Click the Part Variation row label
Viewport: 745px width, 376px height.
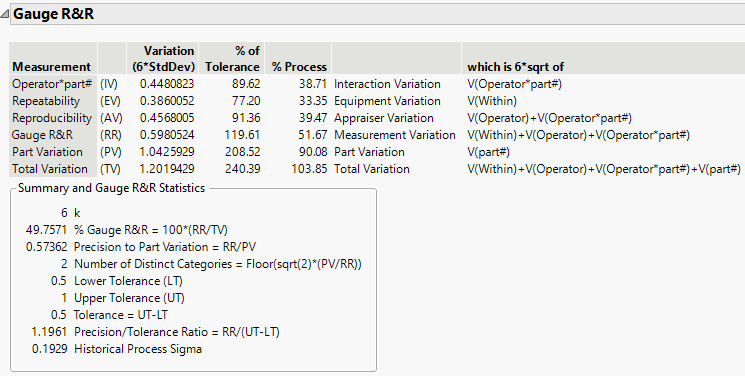[x=47, y=152]
